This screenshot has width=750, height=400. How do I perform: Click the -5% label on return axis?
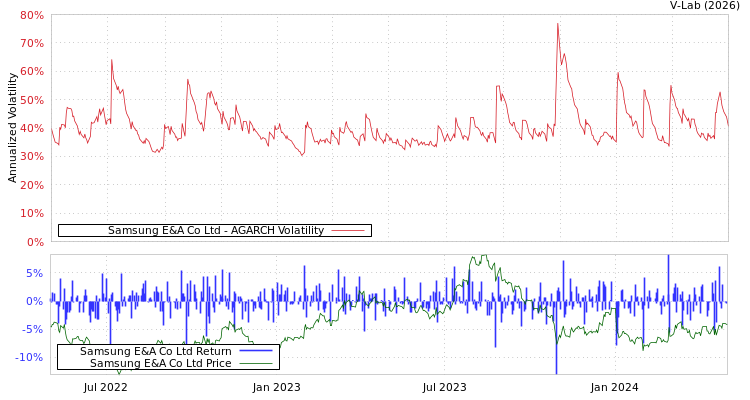pos(32,329)
